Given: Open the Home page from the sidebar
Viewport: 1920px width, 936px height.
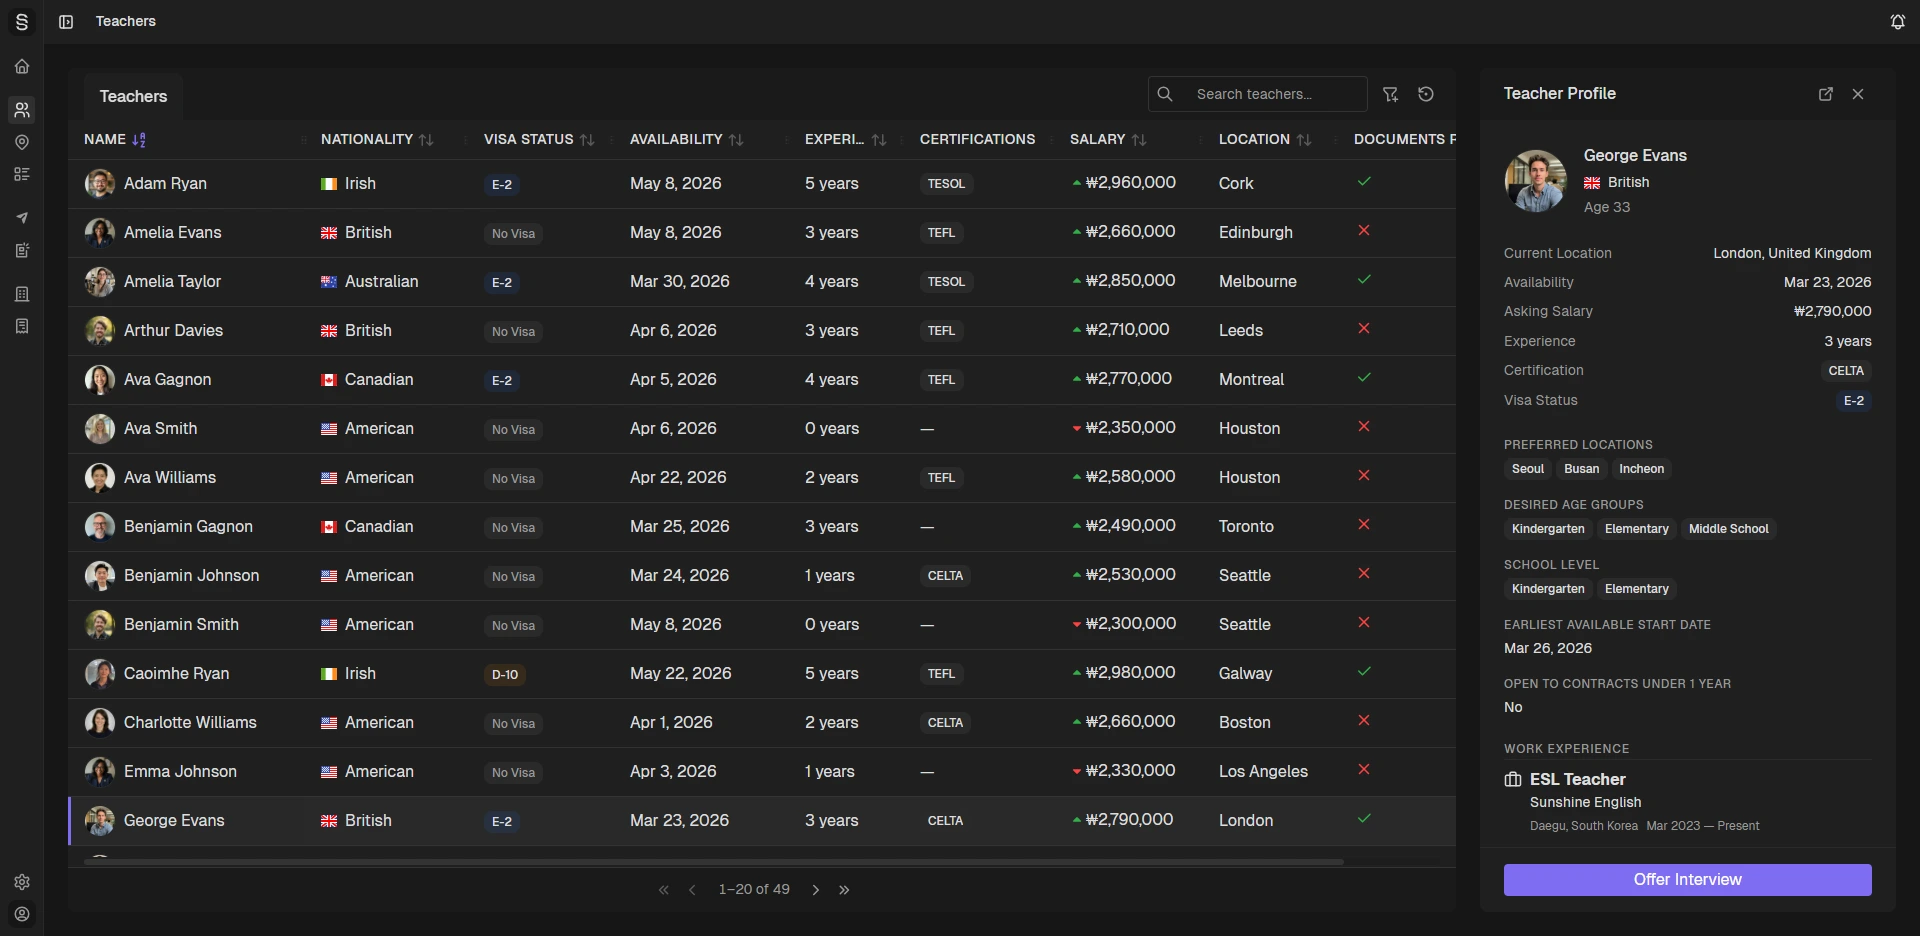Looking at the screenshot, I should coord(22,67).
